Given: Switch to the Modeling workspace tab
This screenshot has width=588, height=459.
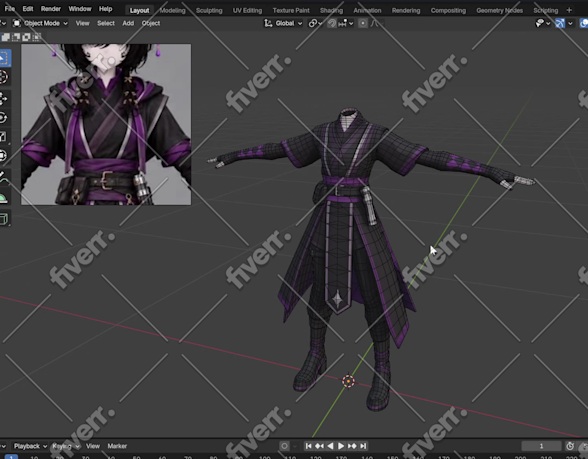Looking at the screenshot, I should click(x=172, y=10).
